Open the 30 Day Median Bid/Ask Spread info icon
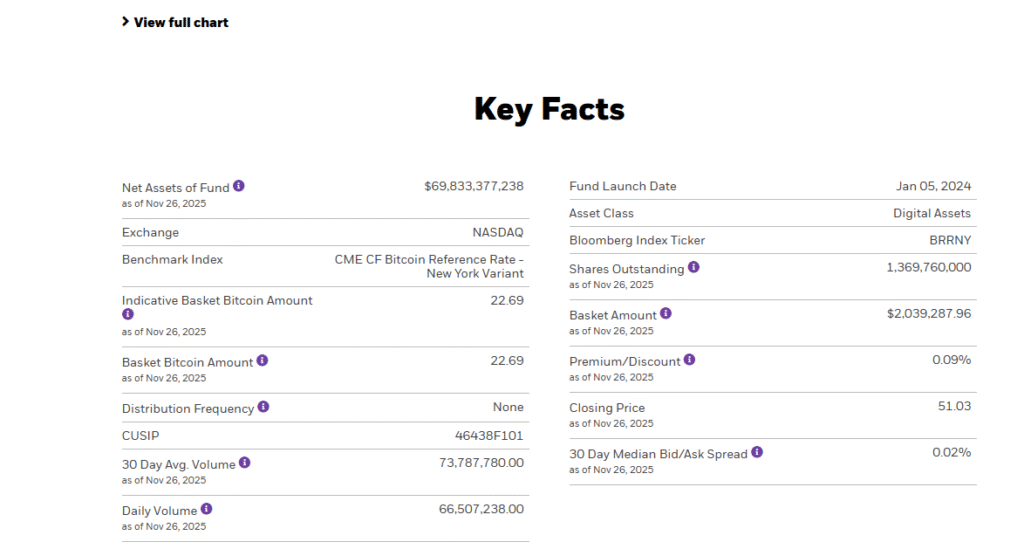1024x549 pixels. coord(757,452)
